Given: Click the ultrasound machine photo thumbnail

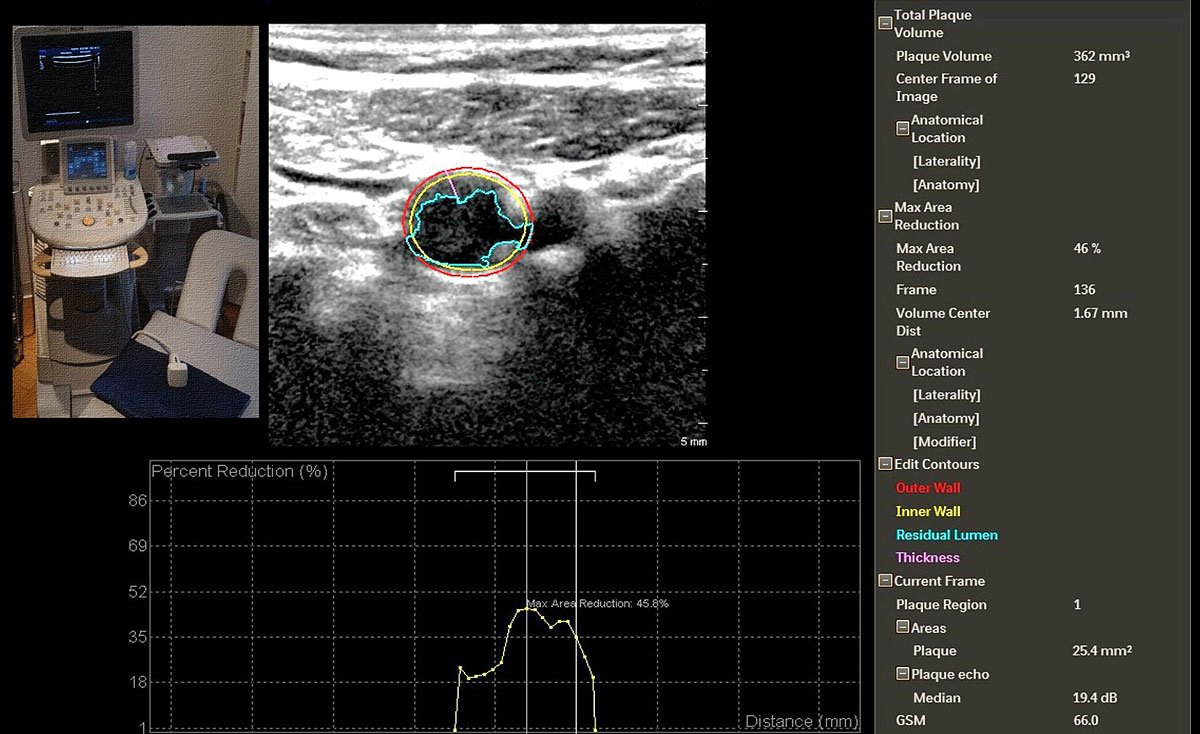Looking at the screenshot, I should coord(135,222).
